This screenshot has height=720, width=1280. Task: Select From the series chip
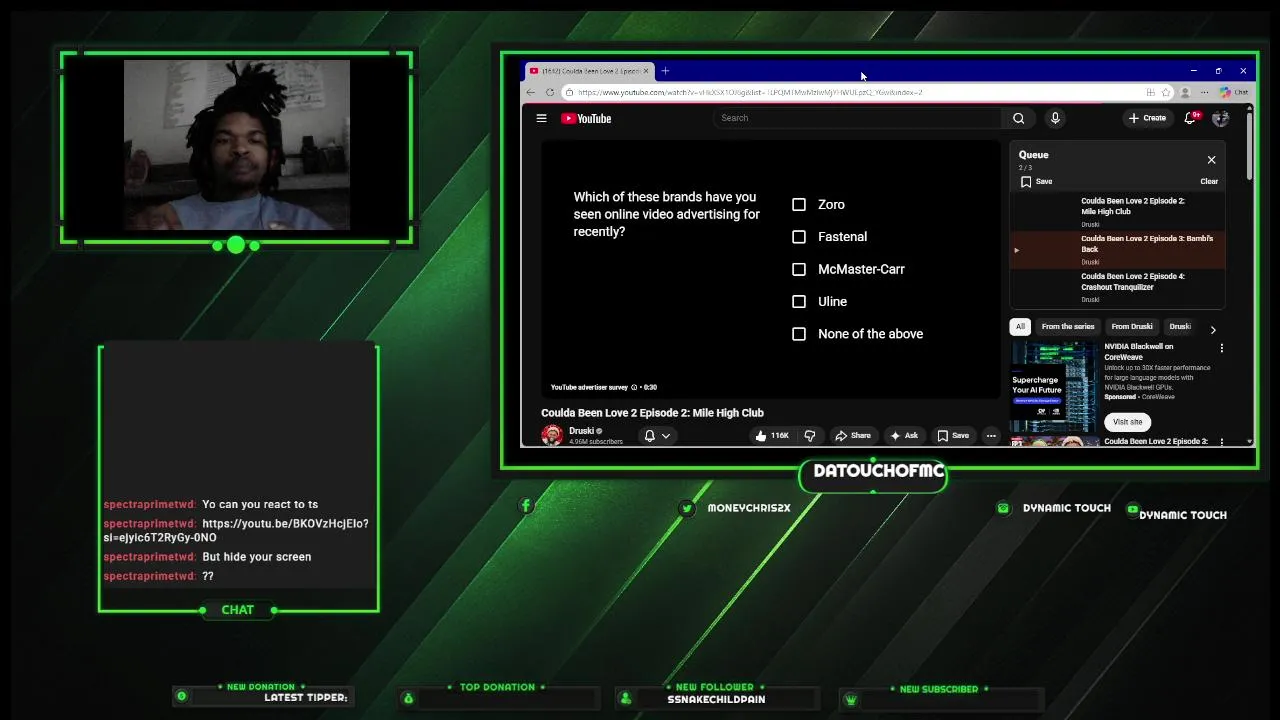[x=1068, y=327]
